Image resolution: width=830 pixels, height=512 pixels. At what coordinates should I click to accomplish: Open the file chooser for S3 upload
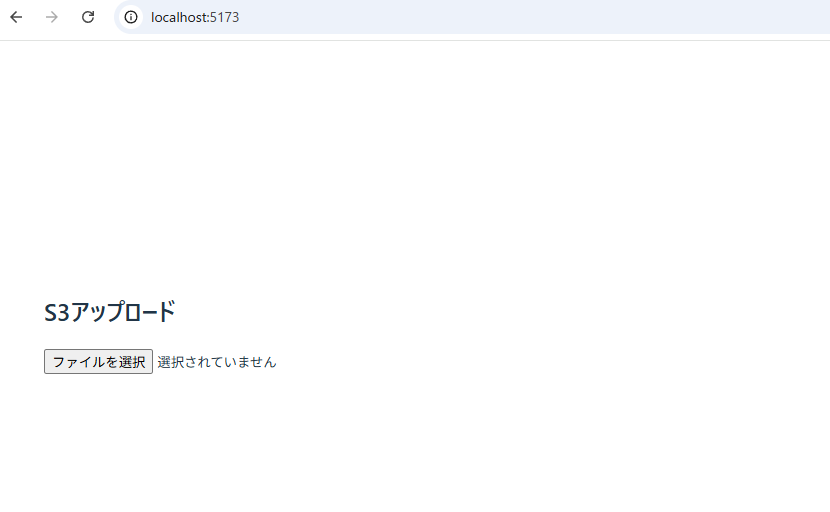[98, 362]
